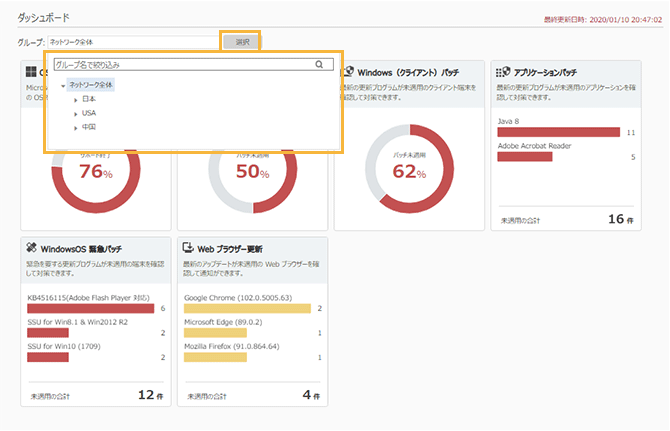Click the magnifier icon in group search

(x=319, y=65)
